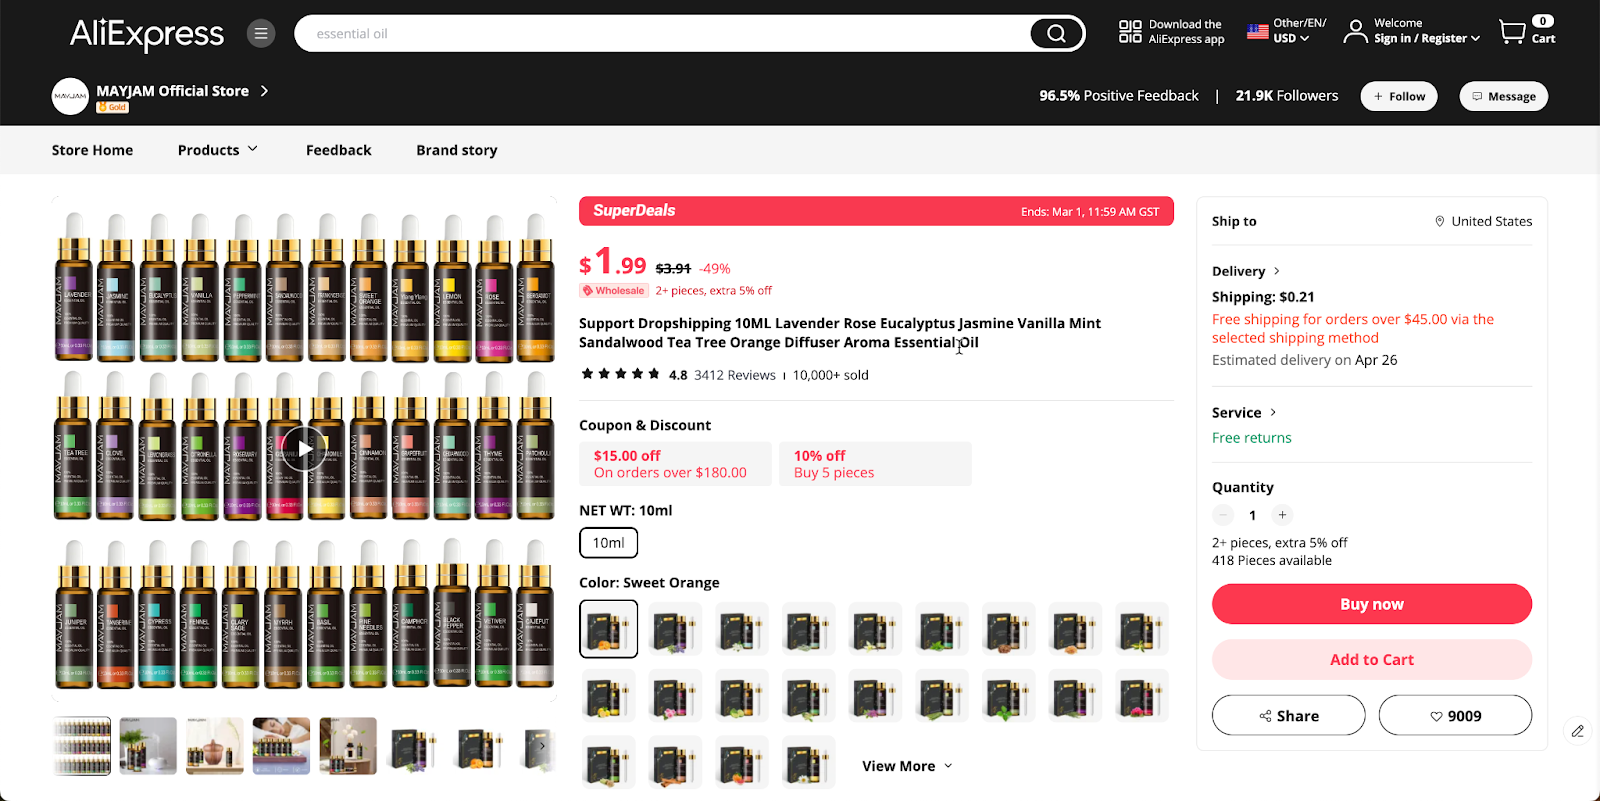Select first color option in second row
The height and width of the screenshot is (801, 1600).
pos(608,696)
